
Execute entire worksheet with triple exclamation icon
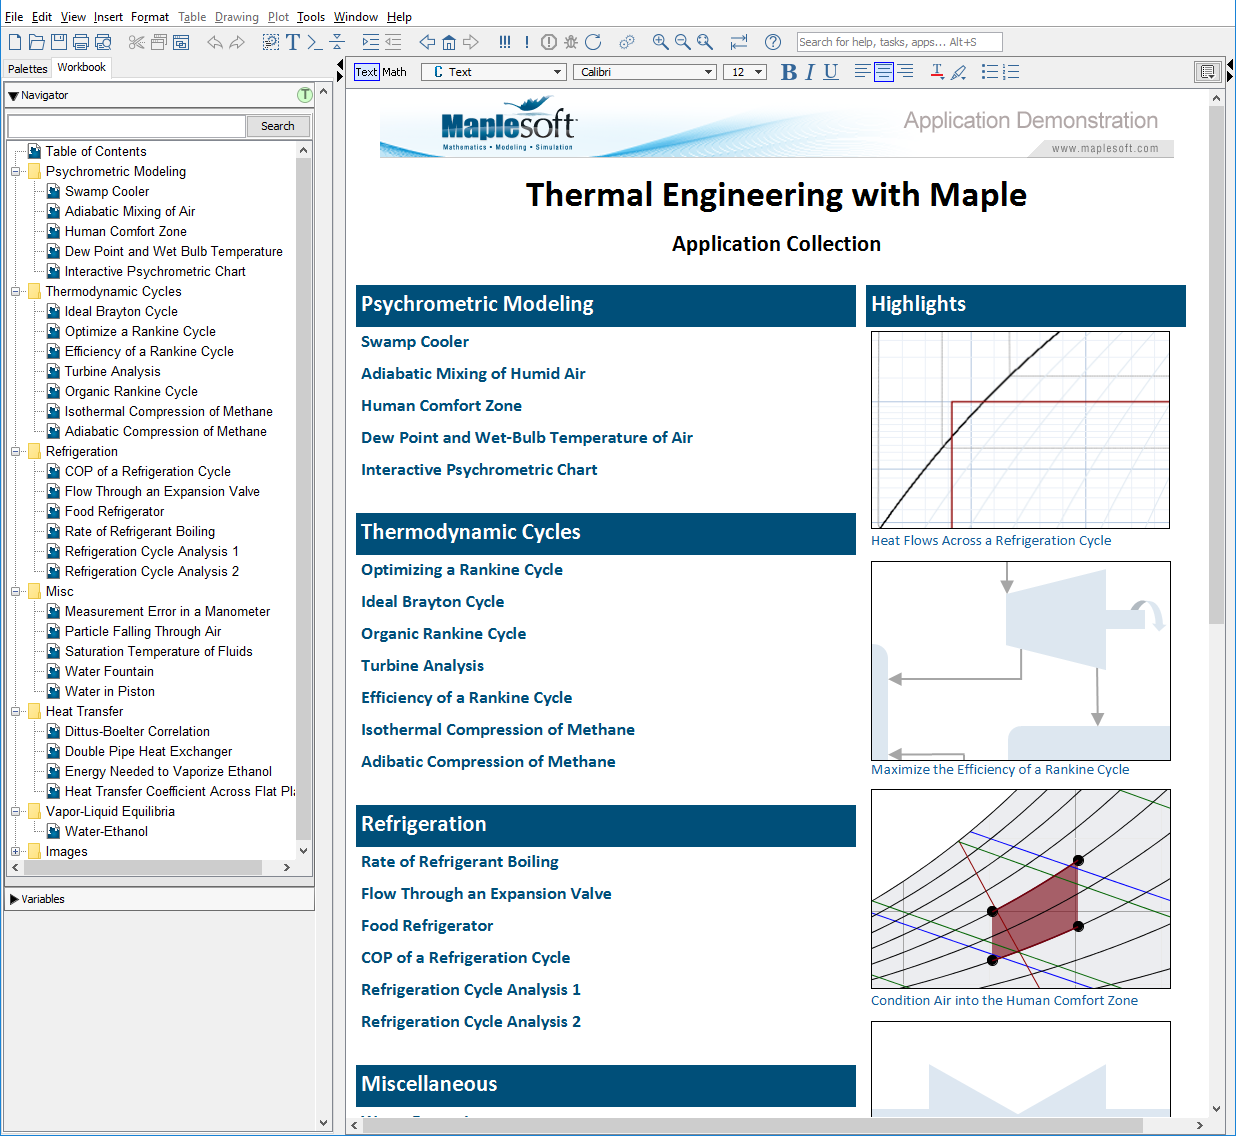tap(505, 42)
